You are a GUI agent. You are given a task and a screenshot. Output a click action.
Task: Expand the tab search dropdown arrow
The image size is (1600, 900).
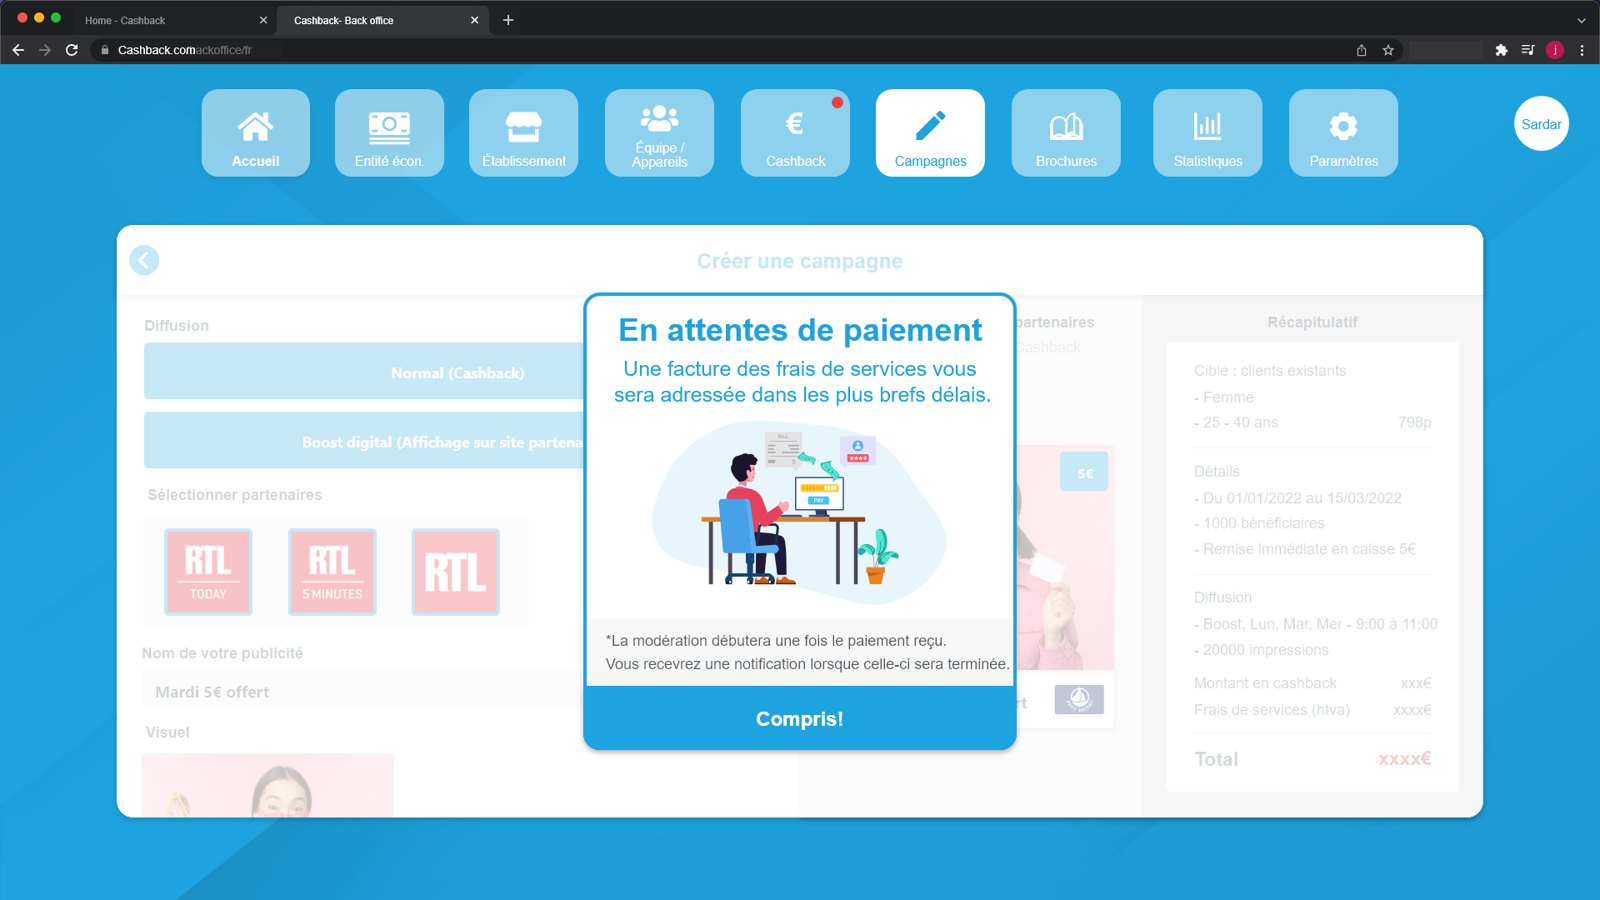[1581, 20]
